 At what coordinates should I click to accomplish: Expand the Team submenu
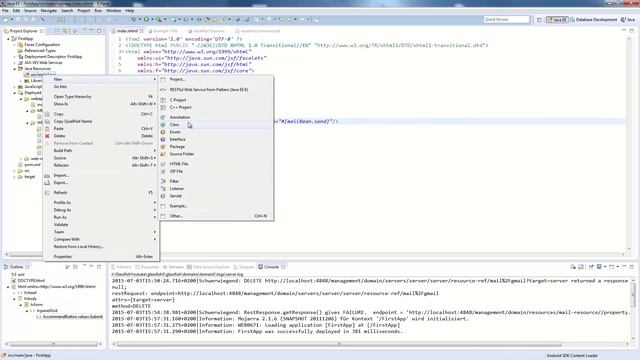coord(101,232)
